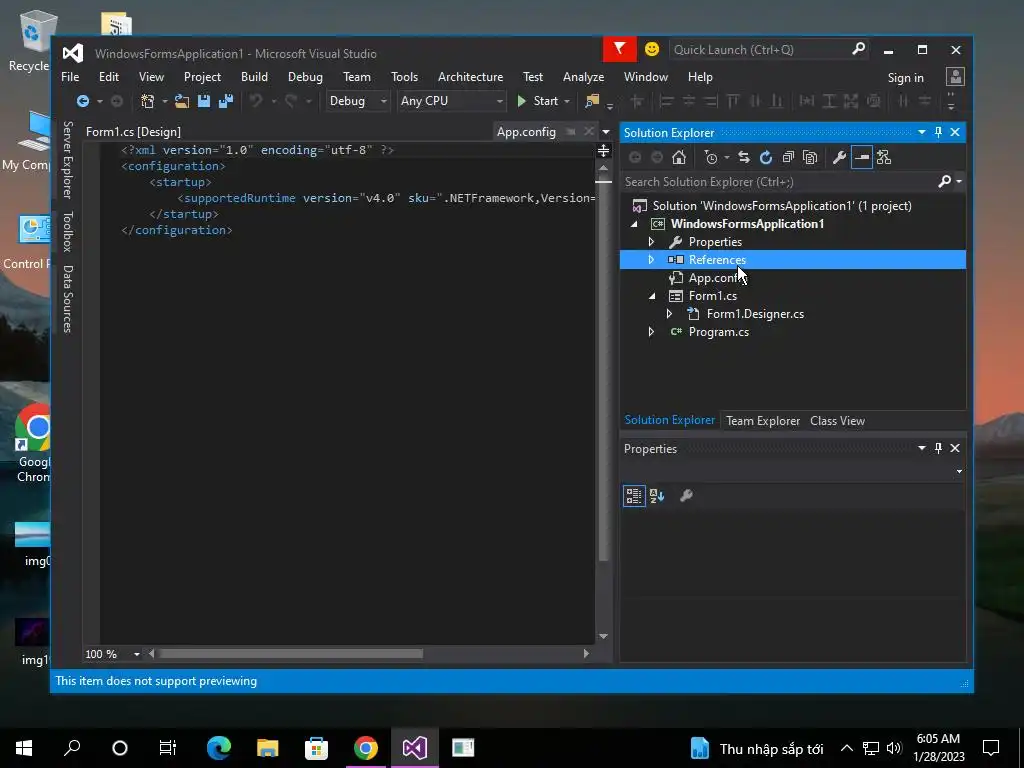The image size is (1024, 768).
Task: Open the Debug configuration dropdown
Action: point(357,101)
